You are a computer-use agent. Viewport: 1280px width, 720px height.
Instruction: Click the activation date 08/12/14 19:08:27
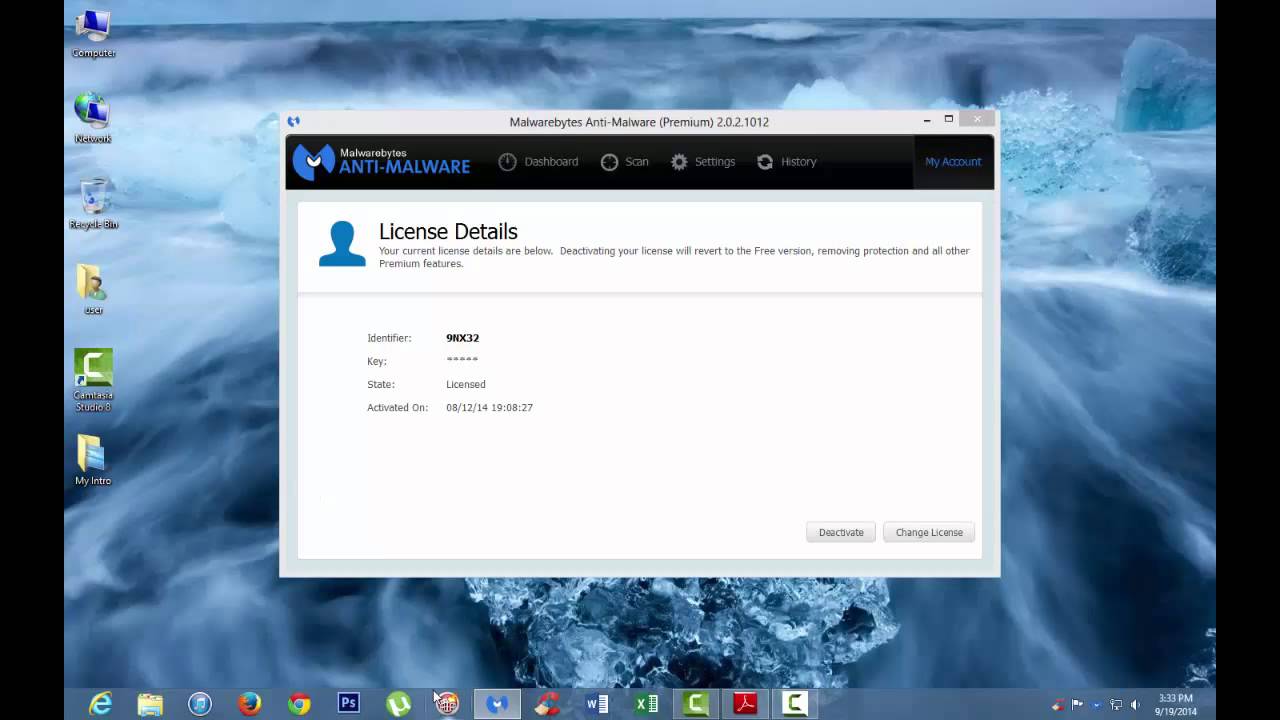tap(490, 408)
